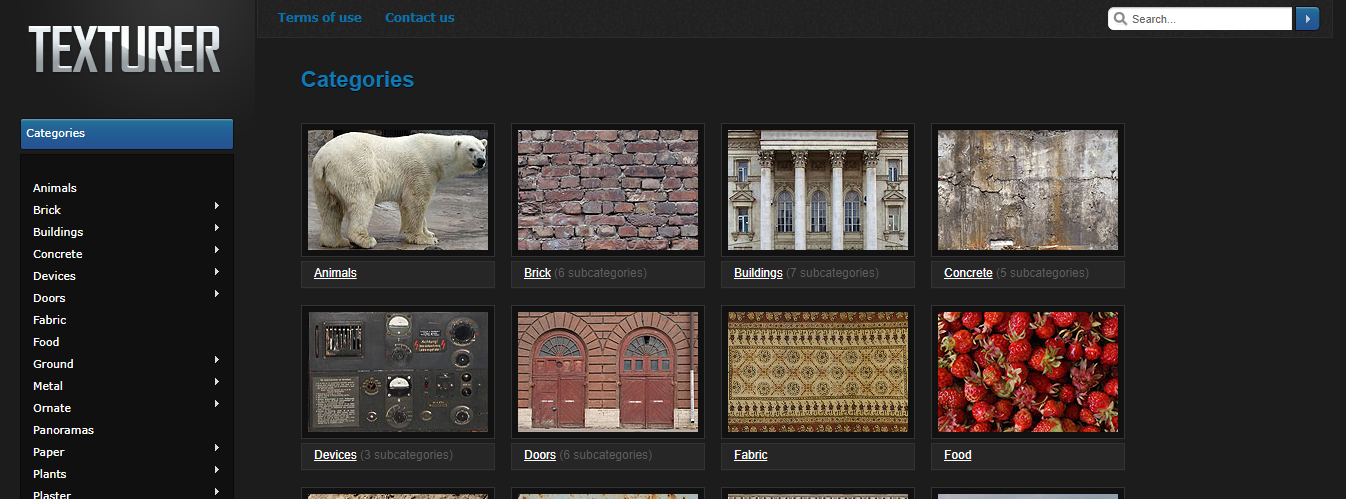Image resolution: width=1346 pixels, height=499 pixels.
Task: Open Panoramas in the sidebar menu
Action: tap(63, 430)
